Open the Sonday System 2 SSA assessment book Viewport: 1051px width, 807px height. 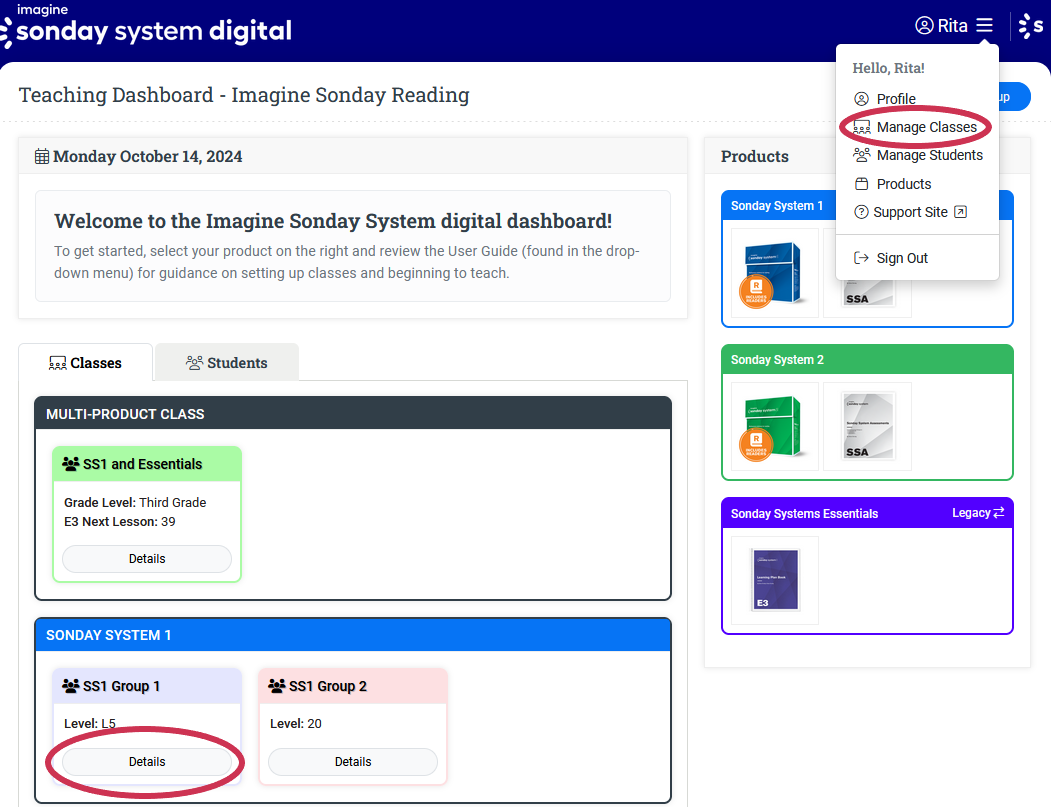[866, 426]
